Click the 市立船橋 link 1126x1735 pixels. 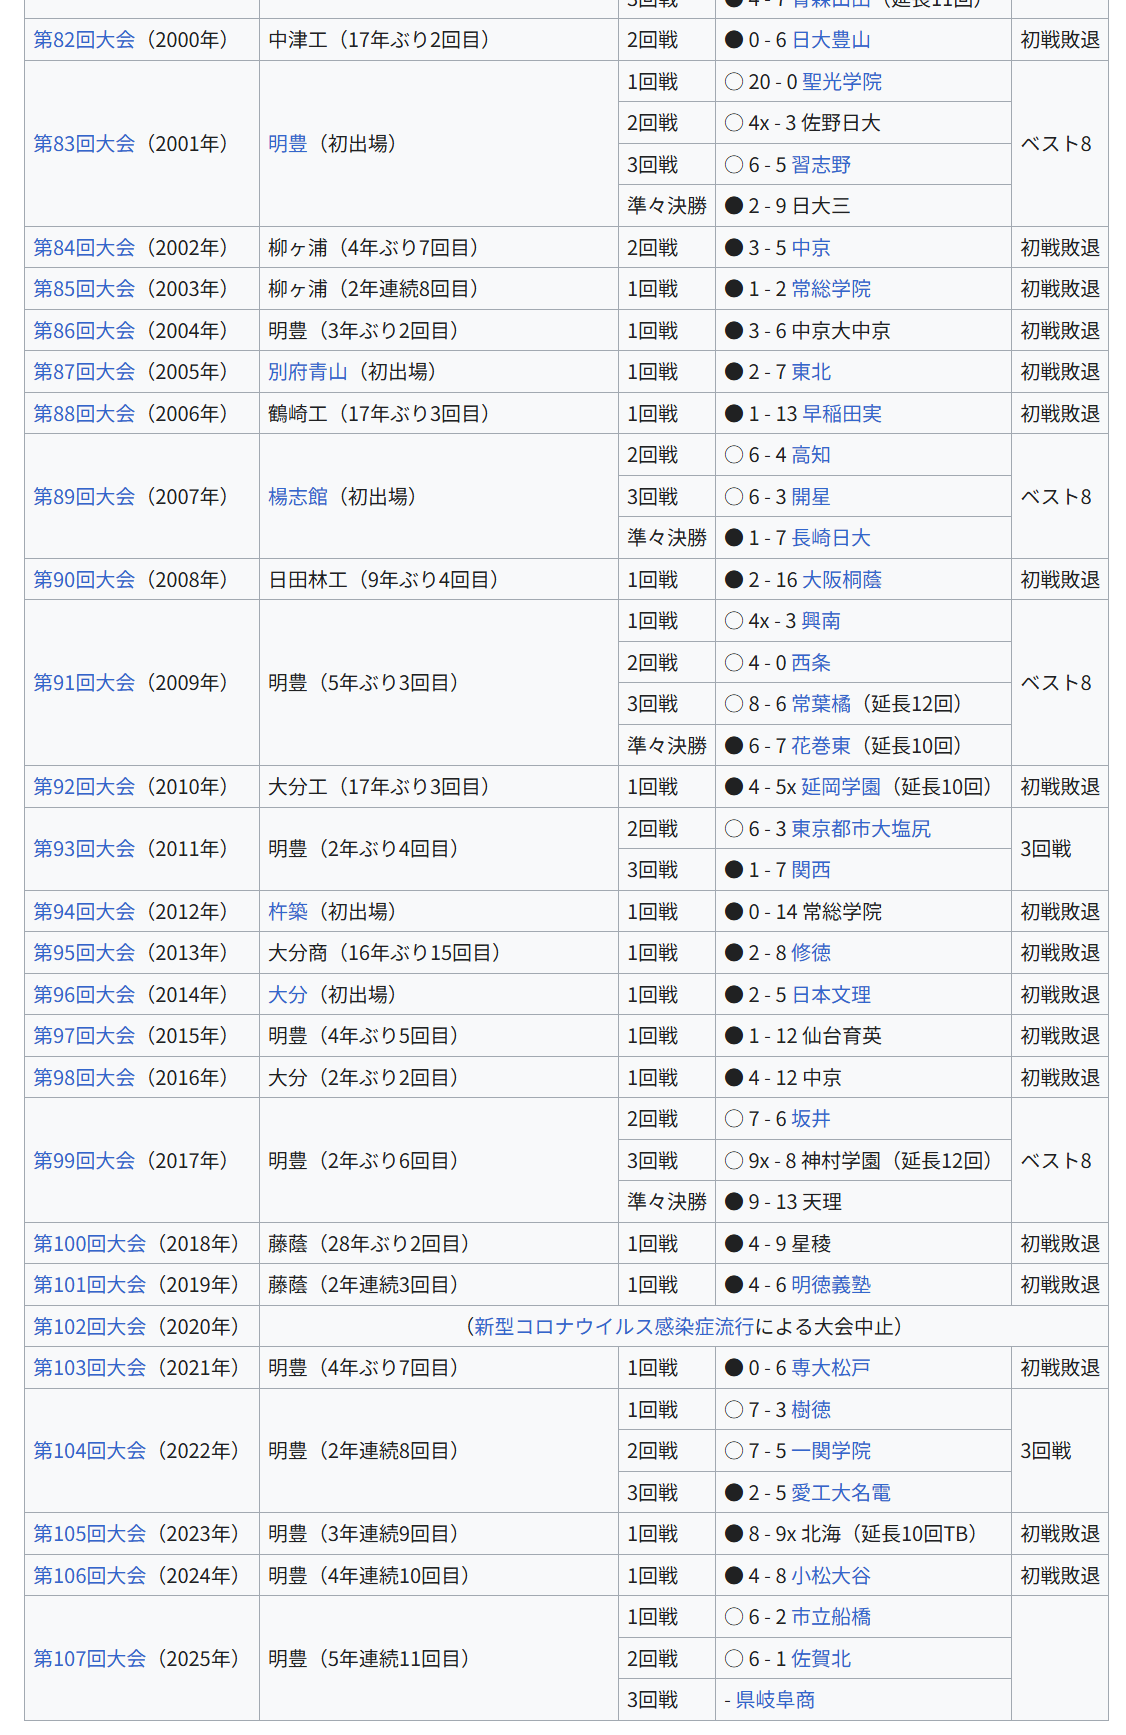(831, 1617)
